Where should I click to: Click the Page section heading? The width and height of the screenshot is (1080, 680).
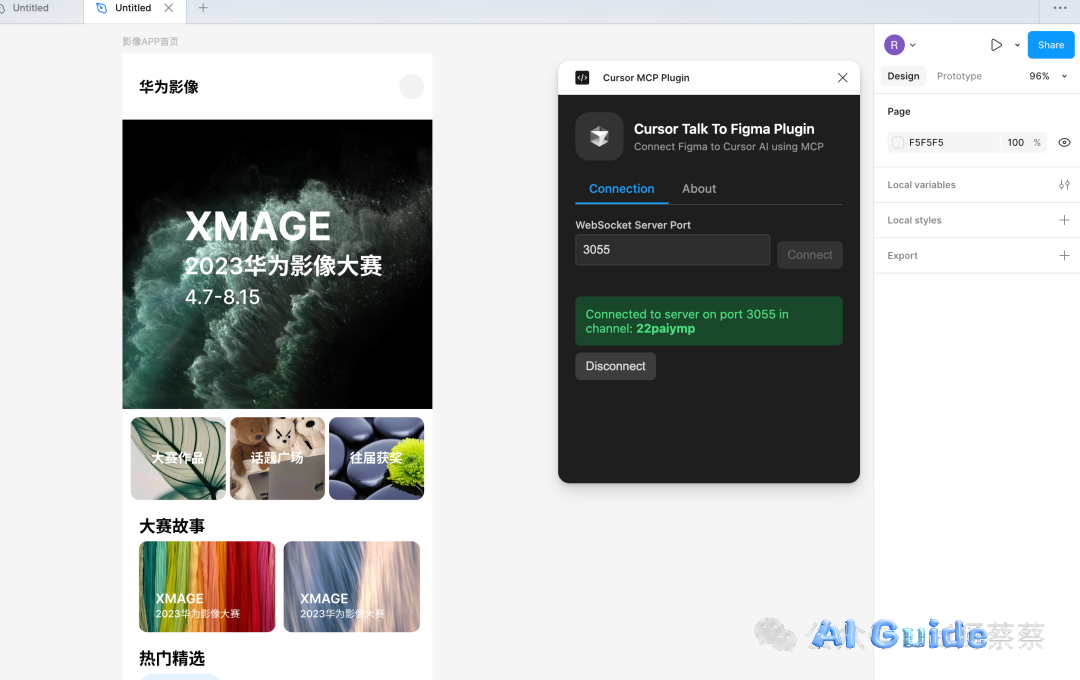tap(899, 112)
